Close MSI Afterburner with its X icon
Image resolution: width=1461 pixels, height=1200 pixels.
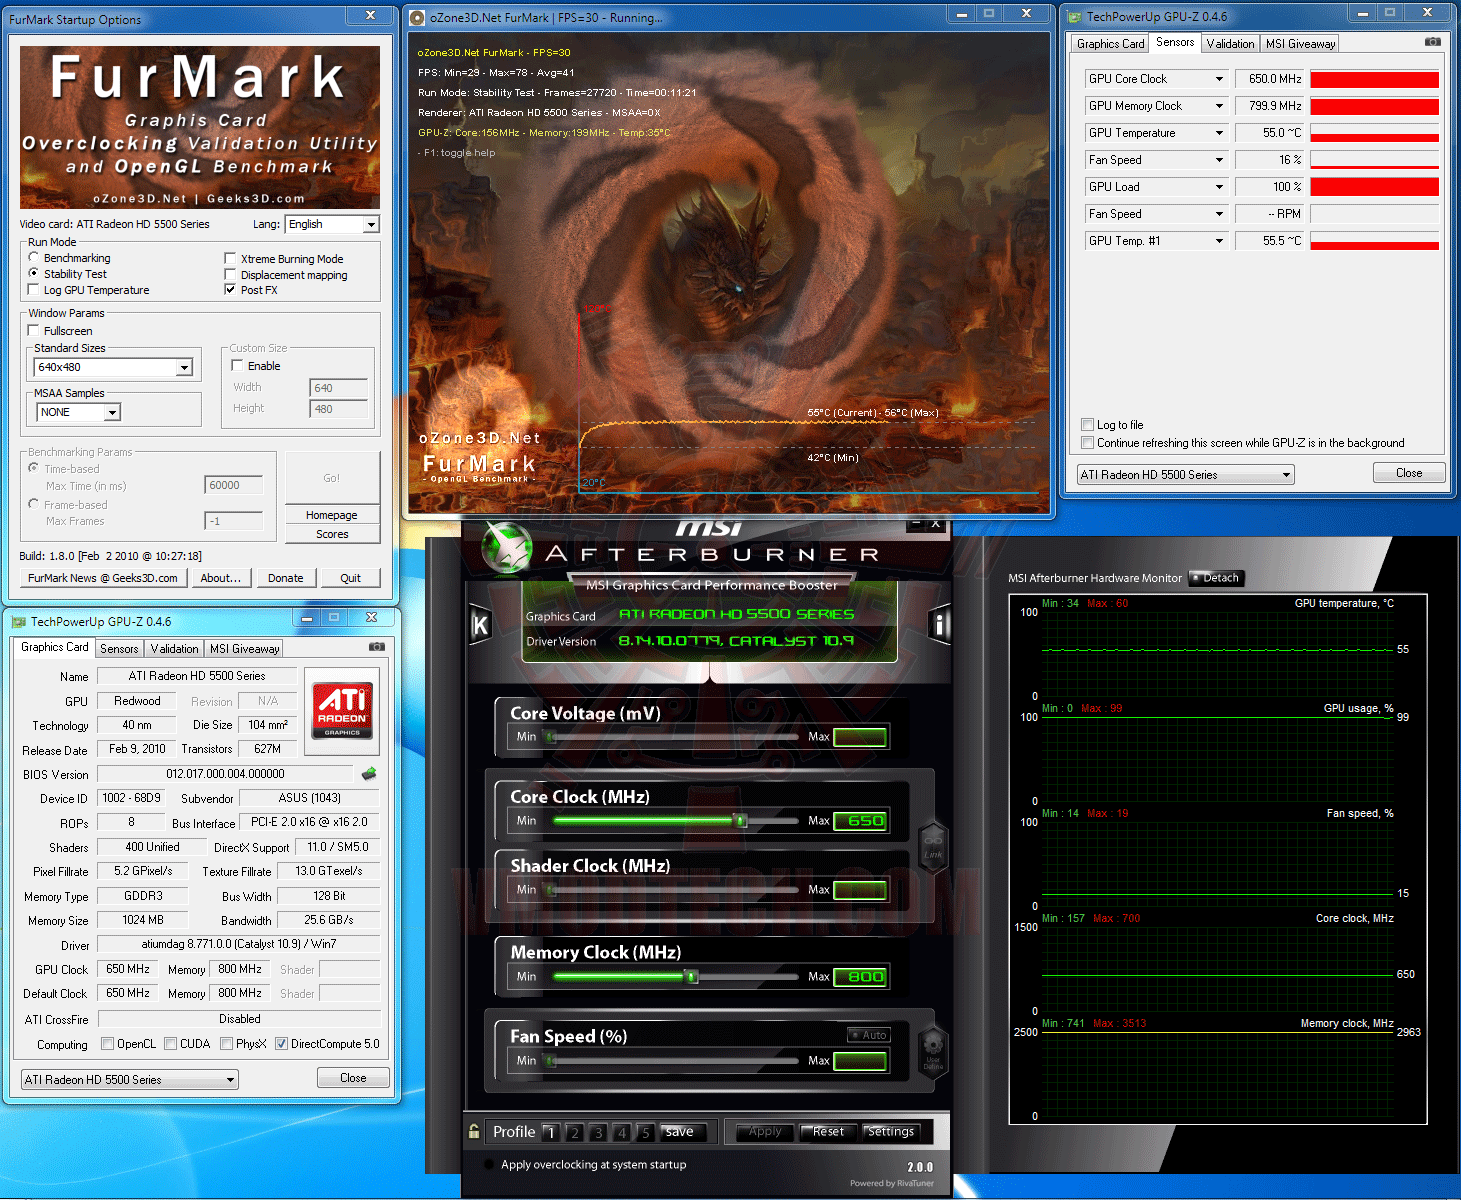click(x=936, y=524)
